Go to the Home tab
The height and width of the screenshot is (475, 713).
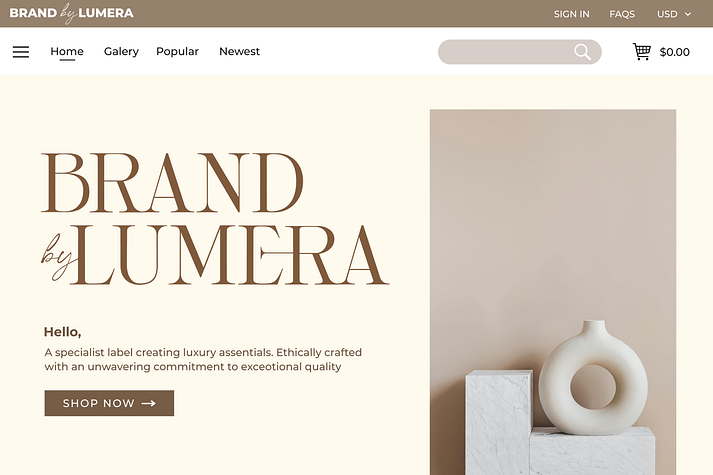67,51
